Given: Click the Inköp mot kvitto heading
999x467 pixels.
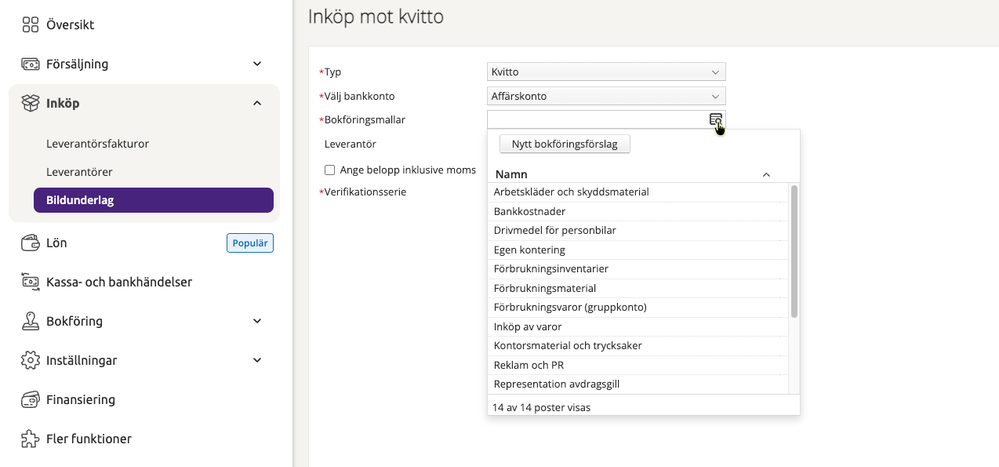Looking at the screenshot, I should [x=375, y=17].
